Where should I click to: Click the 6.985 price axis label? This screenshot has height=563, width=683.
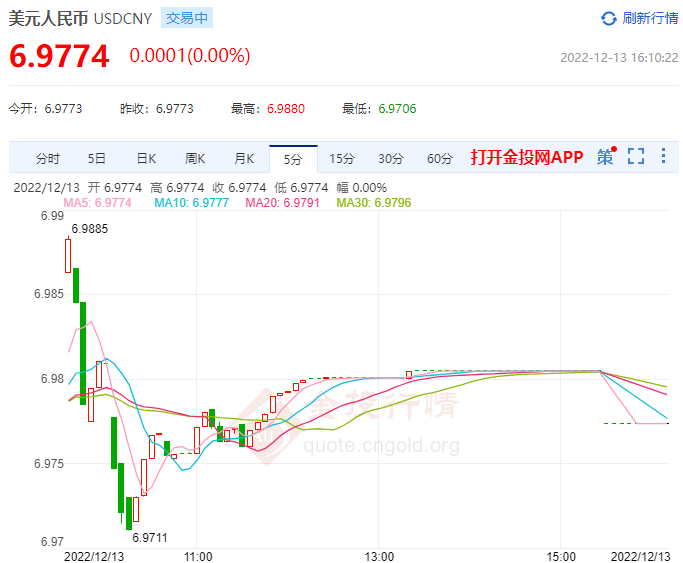49,294
